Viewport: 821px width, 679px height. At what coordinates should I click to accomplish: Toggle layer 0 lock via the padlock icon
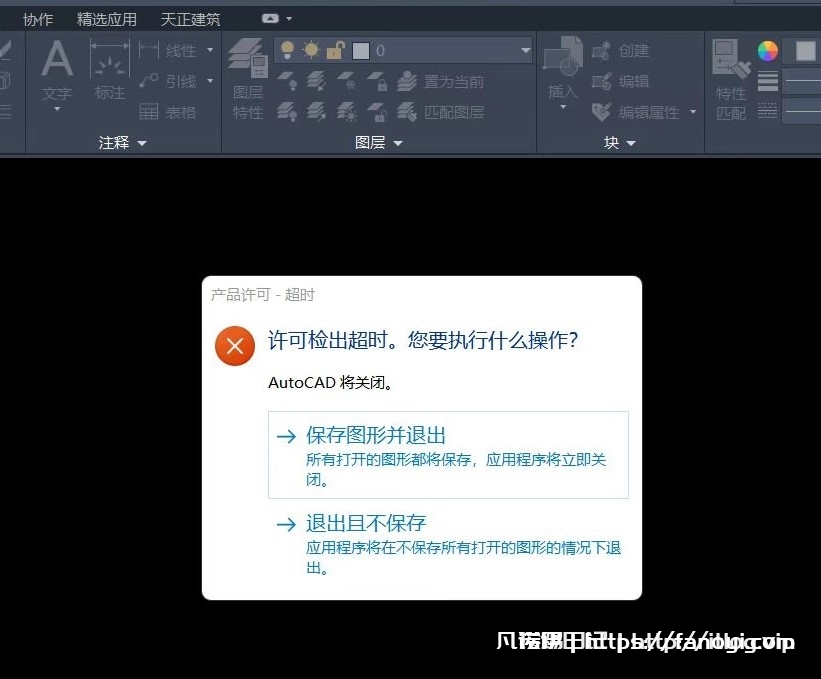(x=335, y=50)
